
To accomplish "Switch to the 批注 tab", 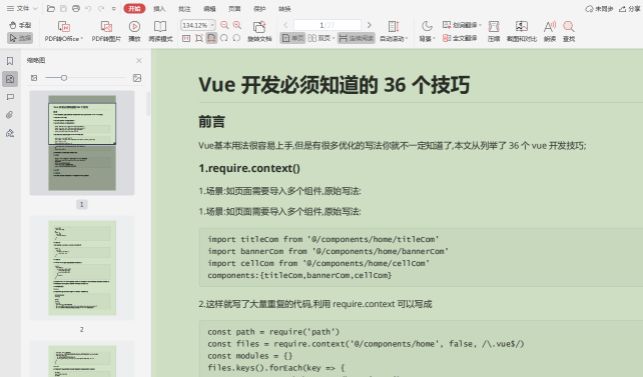I will tap(185, 9).
